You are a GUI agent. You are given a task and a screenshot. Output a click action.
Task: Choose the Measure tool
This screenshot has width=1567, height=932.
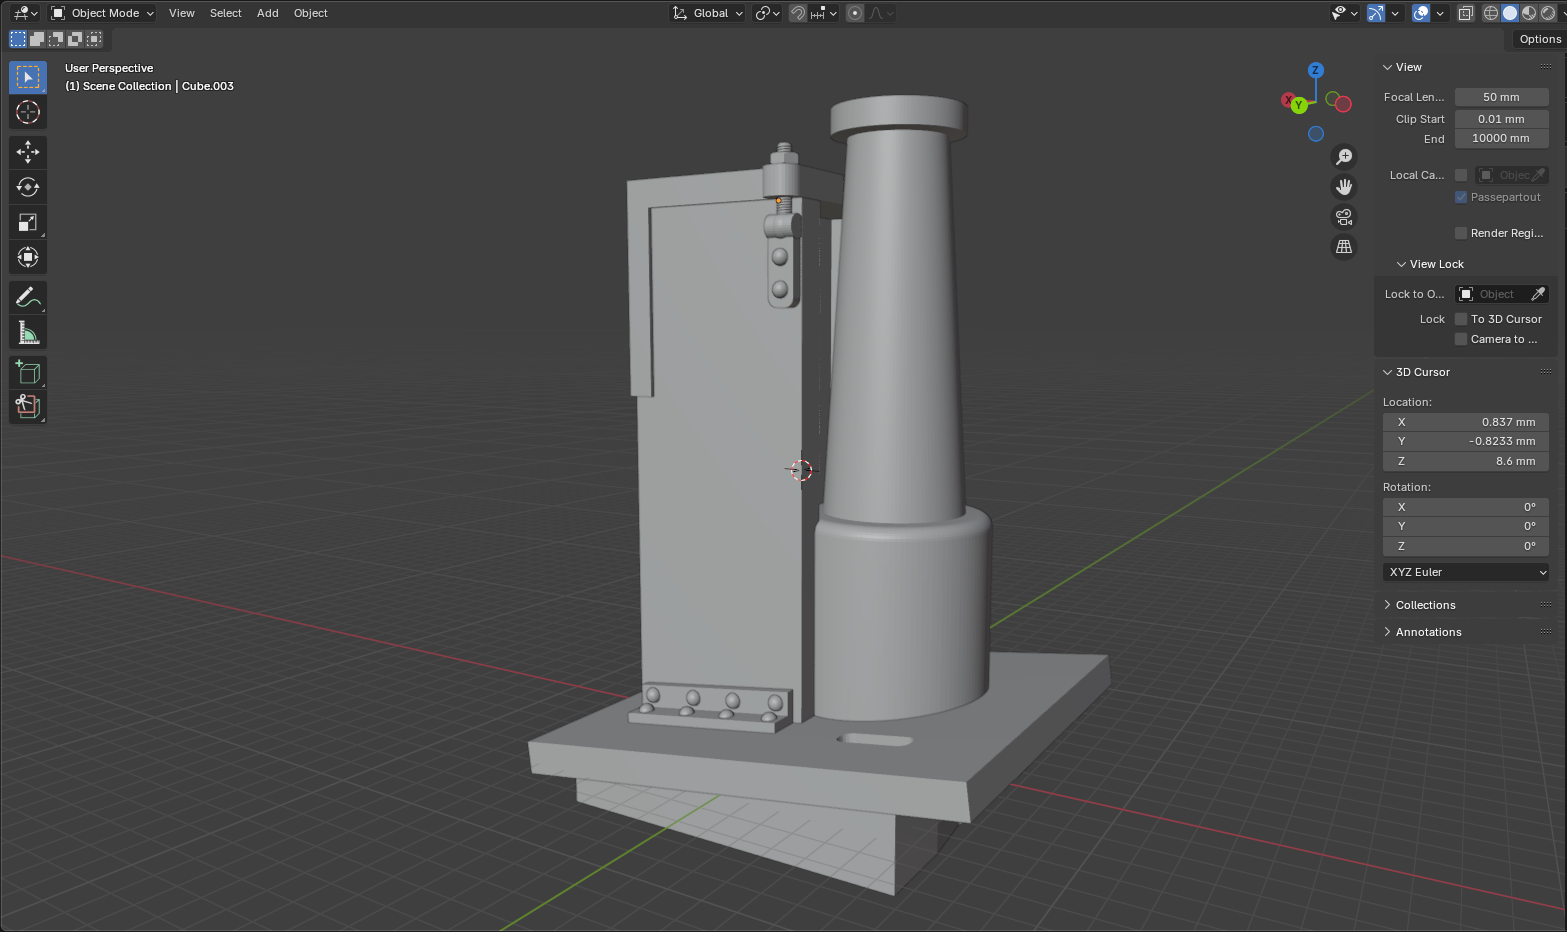point(28,332)
